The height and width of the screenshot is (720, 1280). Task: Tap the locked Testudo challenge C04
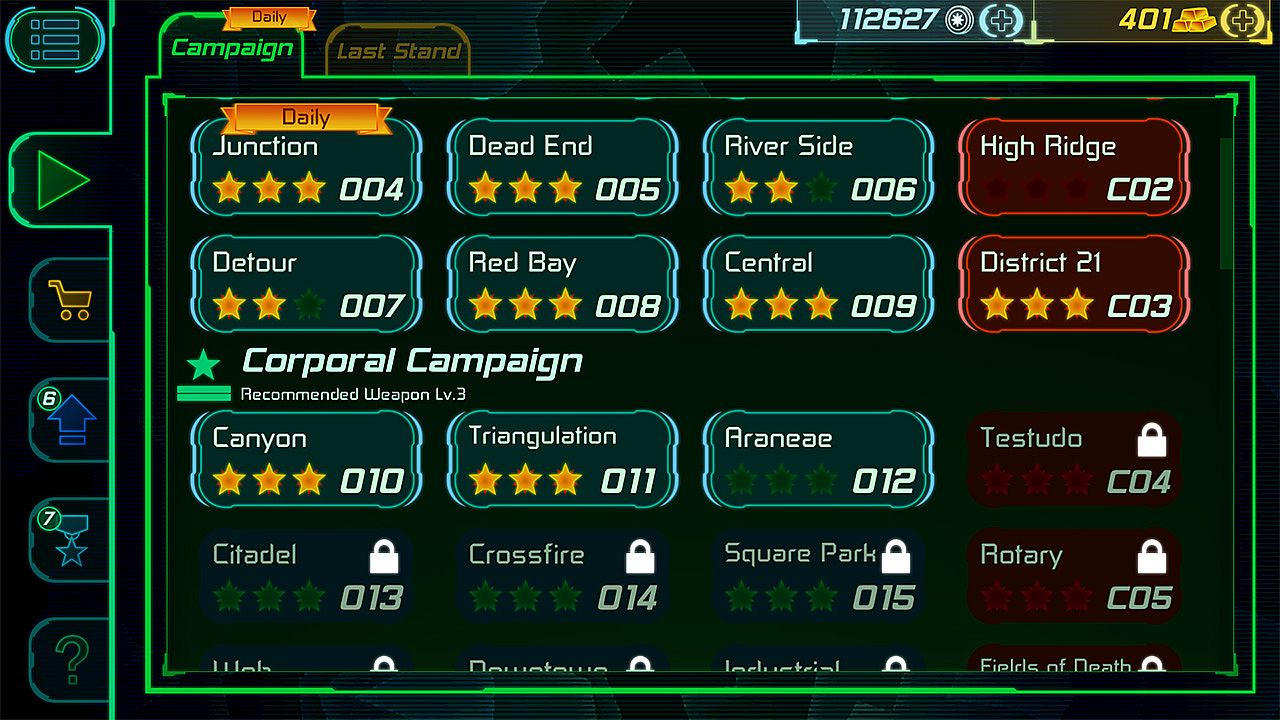(x=1074, y=459)
